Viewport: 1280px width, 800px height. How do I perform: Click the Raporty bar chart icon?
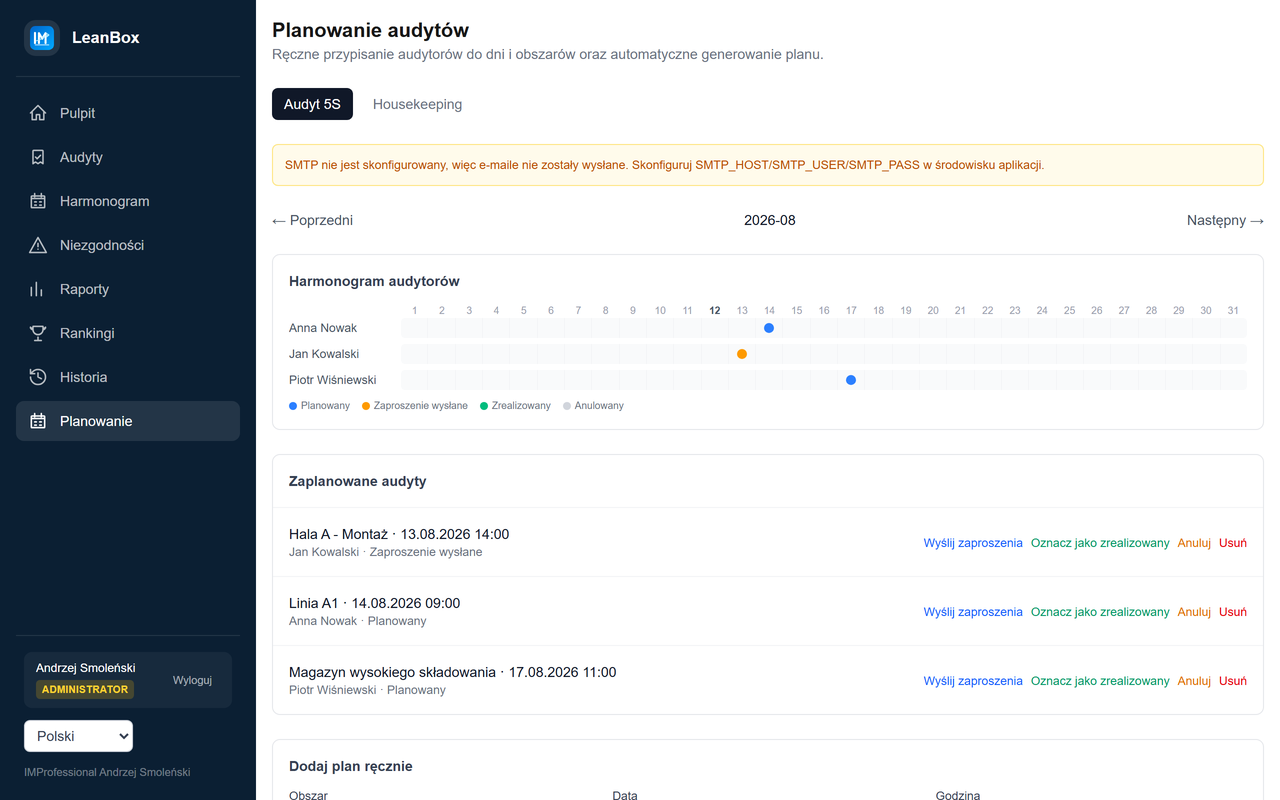(38, 289)
